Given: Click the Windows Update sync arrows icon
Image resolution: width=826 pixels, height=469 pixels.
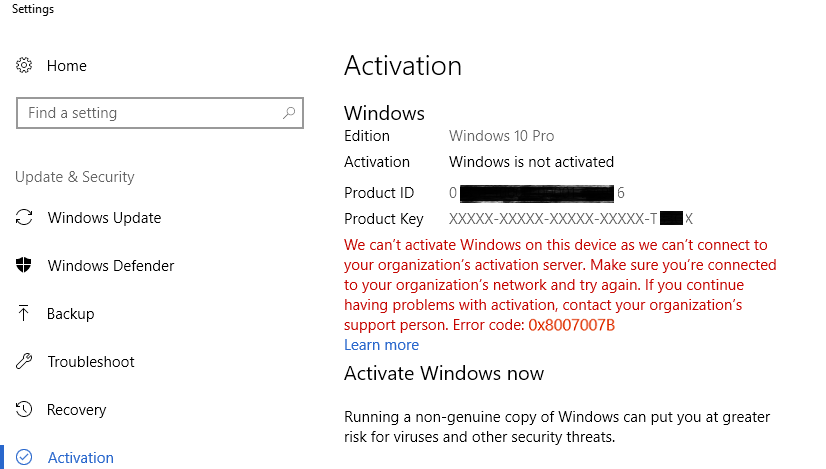Looking at the screenshot, I should click(24, 218).
